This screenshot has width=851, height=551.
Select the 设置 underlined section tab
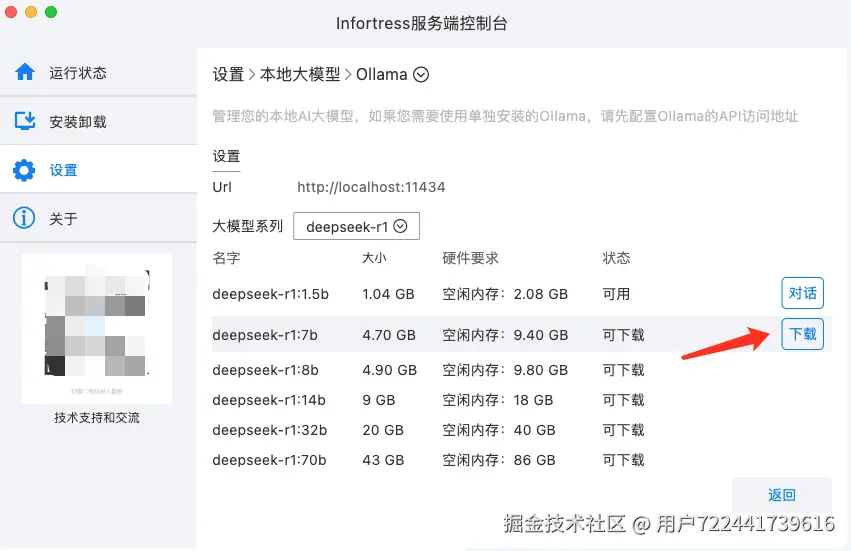pyautogui.click(x=226, y=157)
